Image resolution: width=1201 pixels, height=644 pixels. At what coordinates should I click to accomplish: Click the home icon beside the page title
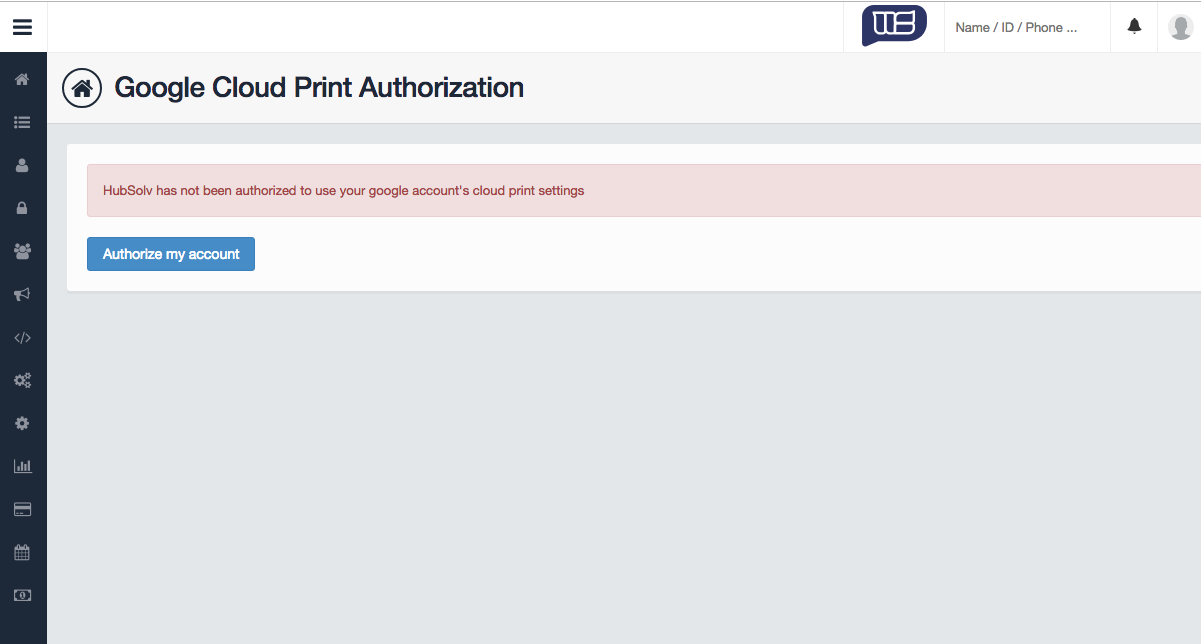[x=81, y=88]
